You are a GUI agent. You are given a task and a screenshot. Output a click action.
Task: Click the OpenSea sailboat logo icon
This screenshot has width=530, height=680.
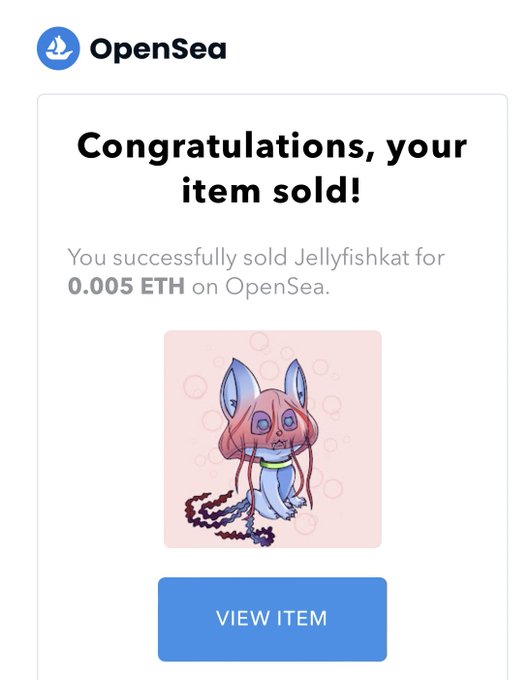point(59,48)
